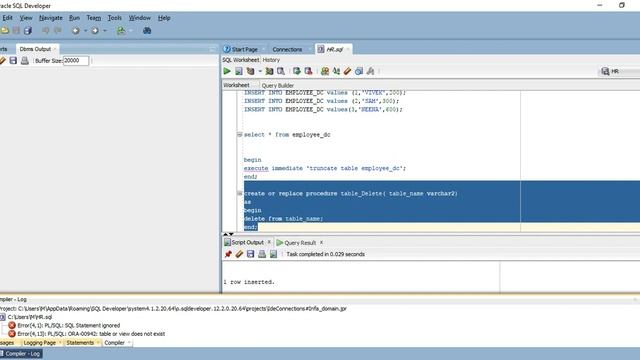Viewport: 640px width, 360px height.
Task: Open the View menu
Action: coord(26,18)
